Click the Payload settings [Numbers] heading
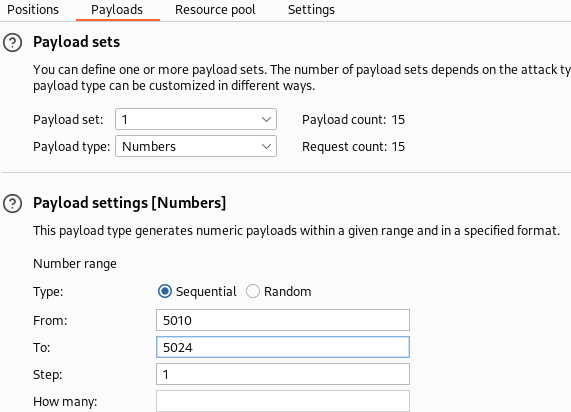Screen dimensions: 571x412 (x=130, y=203)
